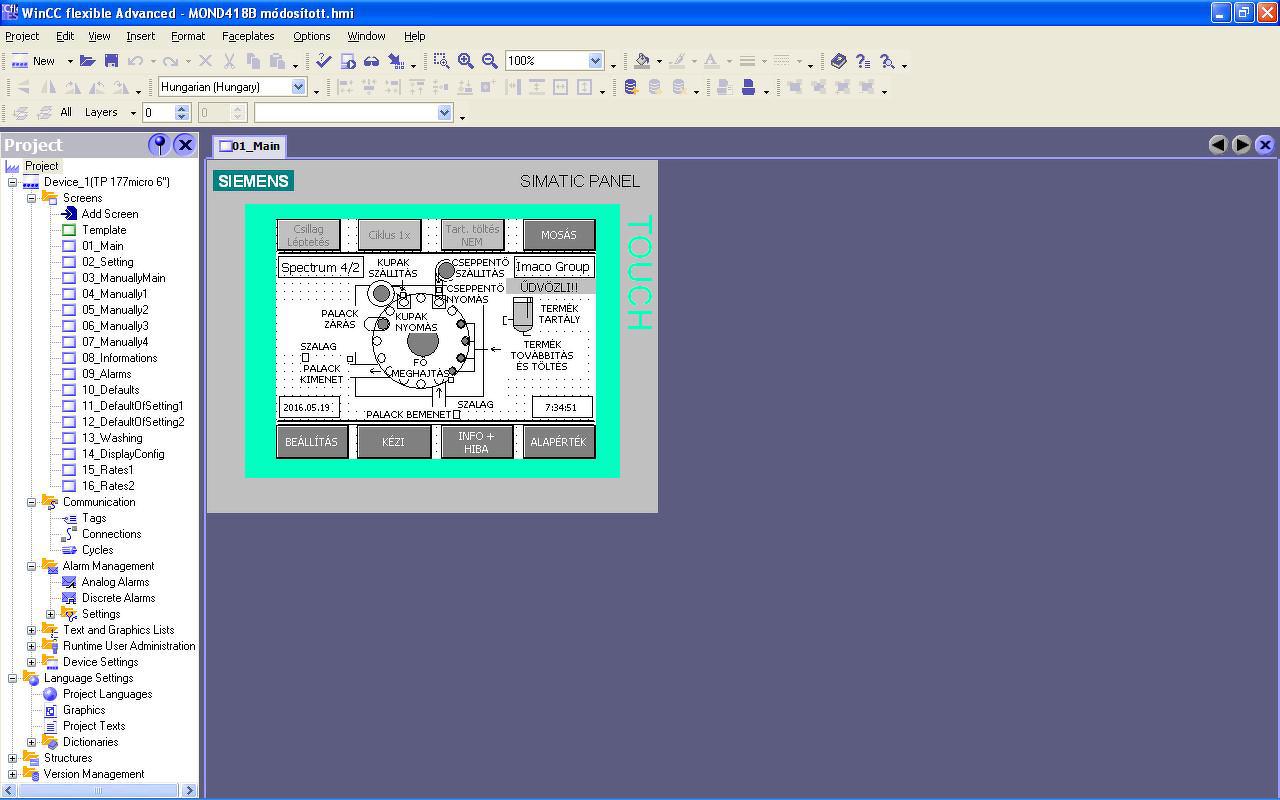Close the 01_Main editor with X button
This screenshot has height=800, width=1280.
coord(1265,145)
